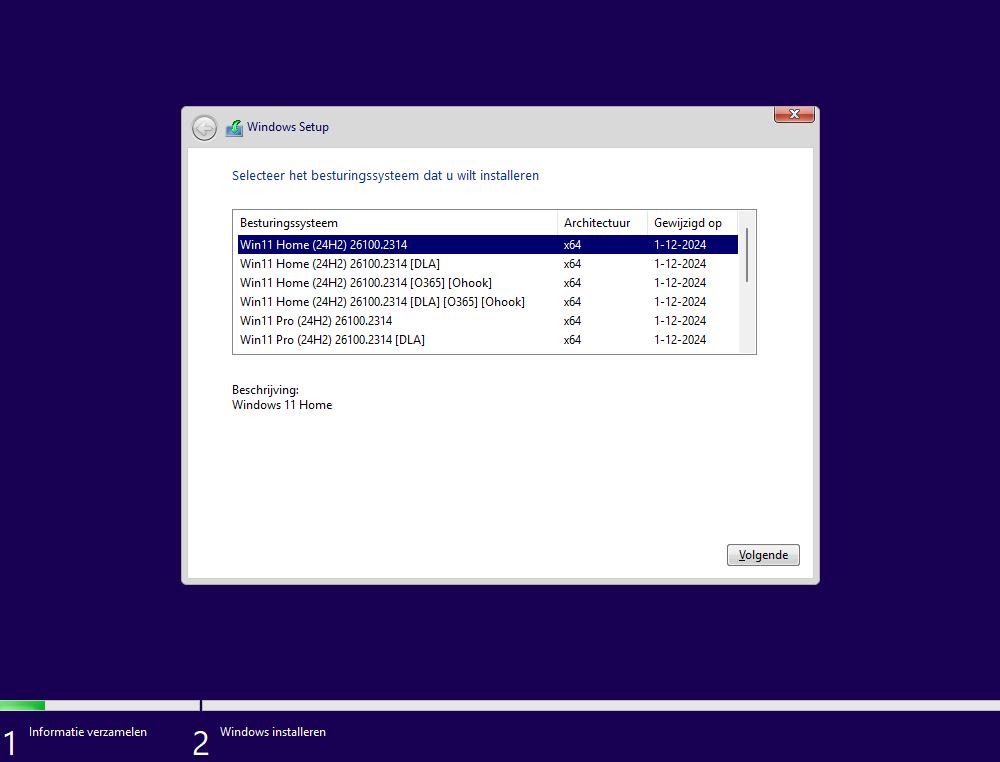This screenshot has width=1000, height=762.
Task: Click the 1-12-2024 date in the Win11 Pro [DLA] row
Action: tap(680, 340)
